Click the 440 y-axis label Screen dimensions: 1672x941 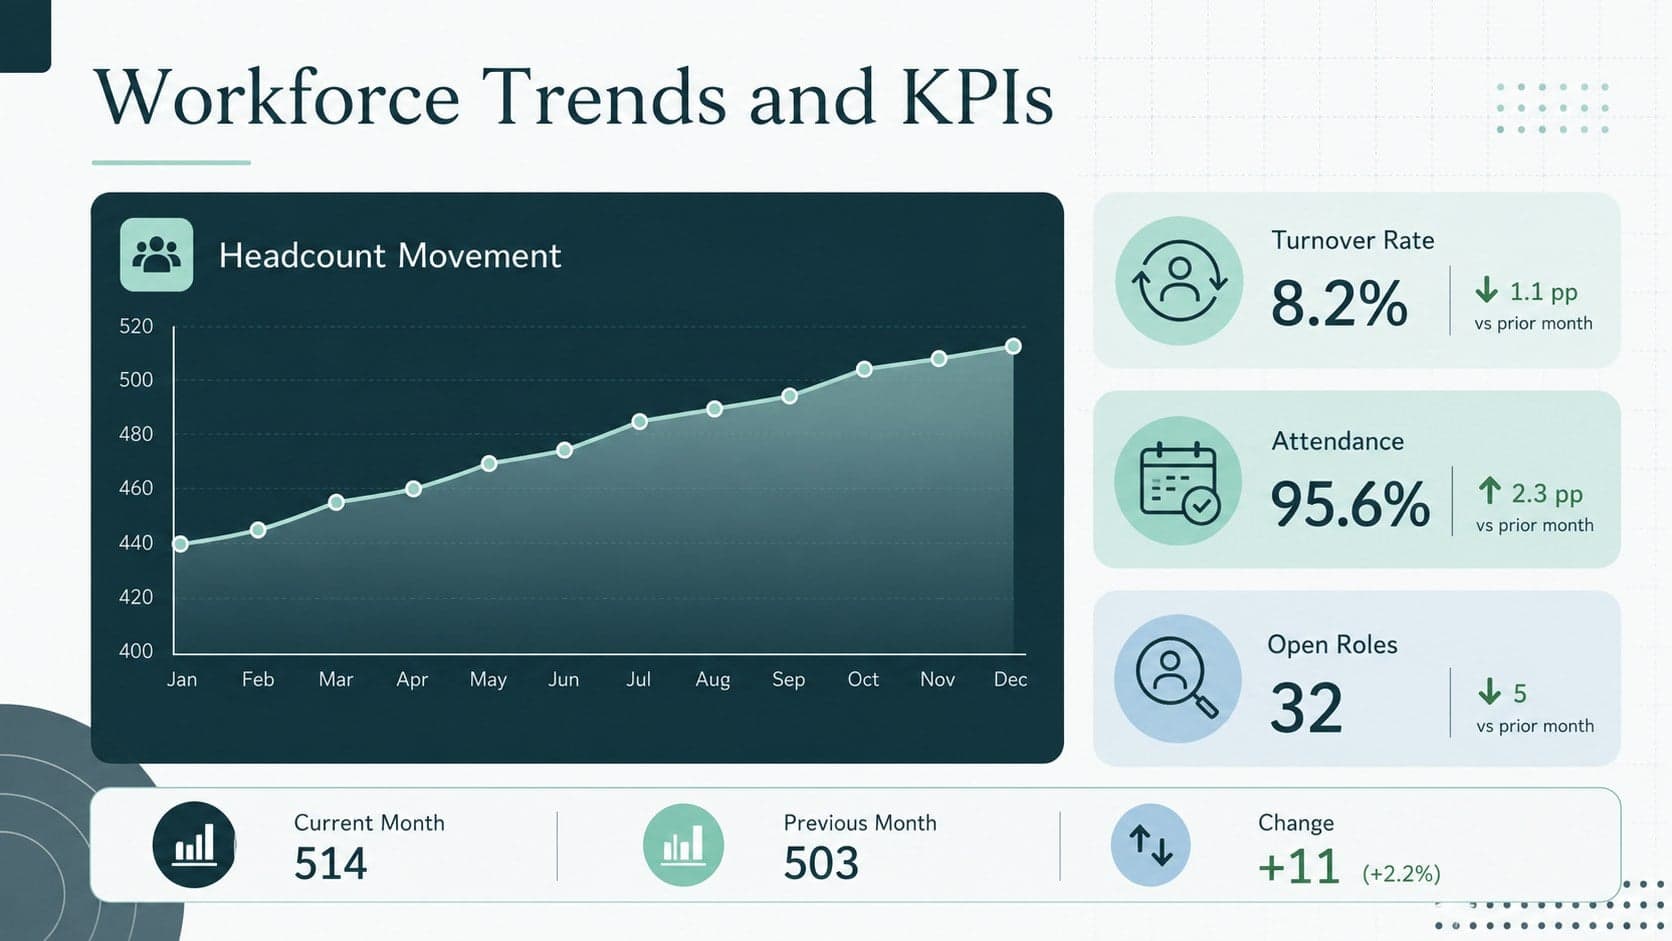tap(136, 543)
